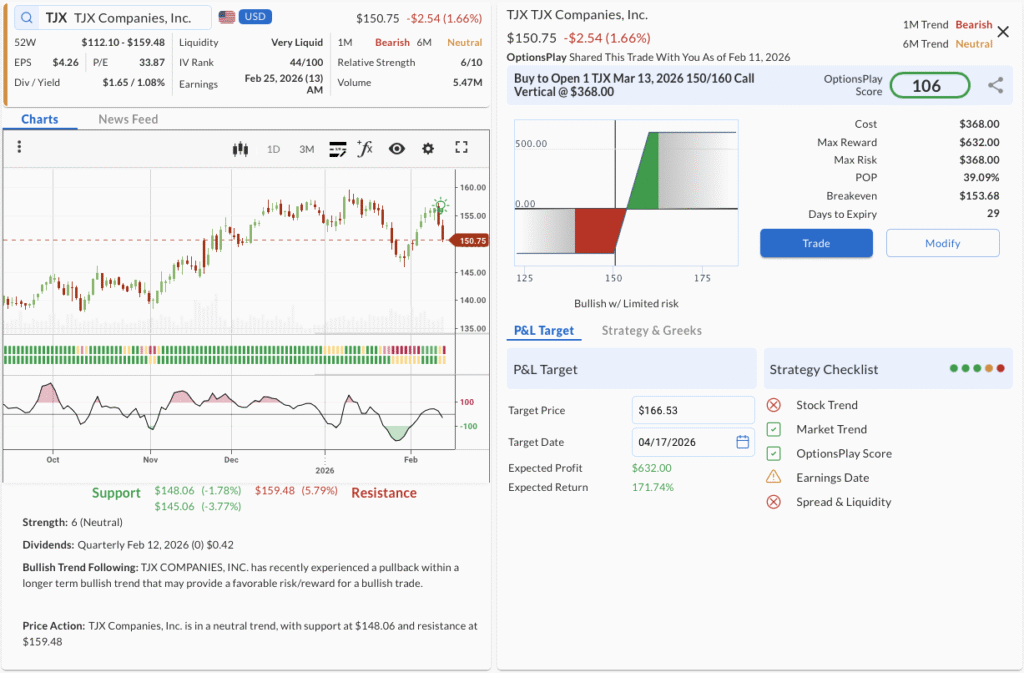The height and width of the screenshot is (673, 1024).
Task: Click the Modify button
Action: point(942,243)
